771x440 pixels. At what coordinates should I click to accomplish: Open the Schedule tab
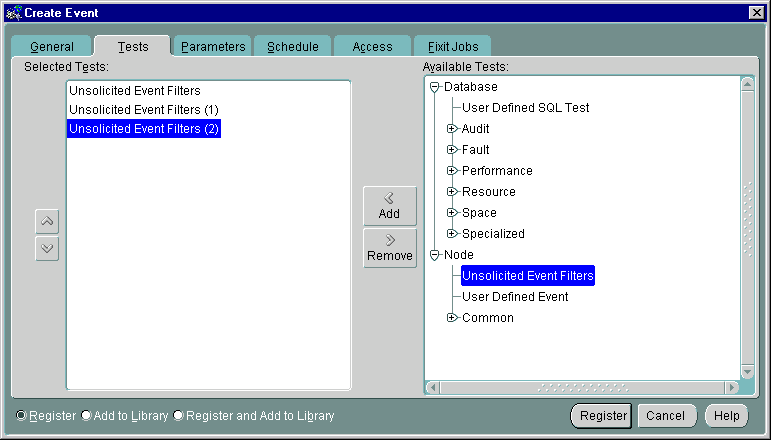tap(293, 47)
